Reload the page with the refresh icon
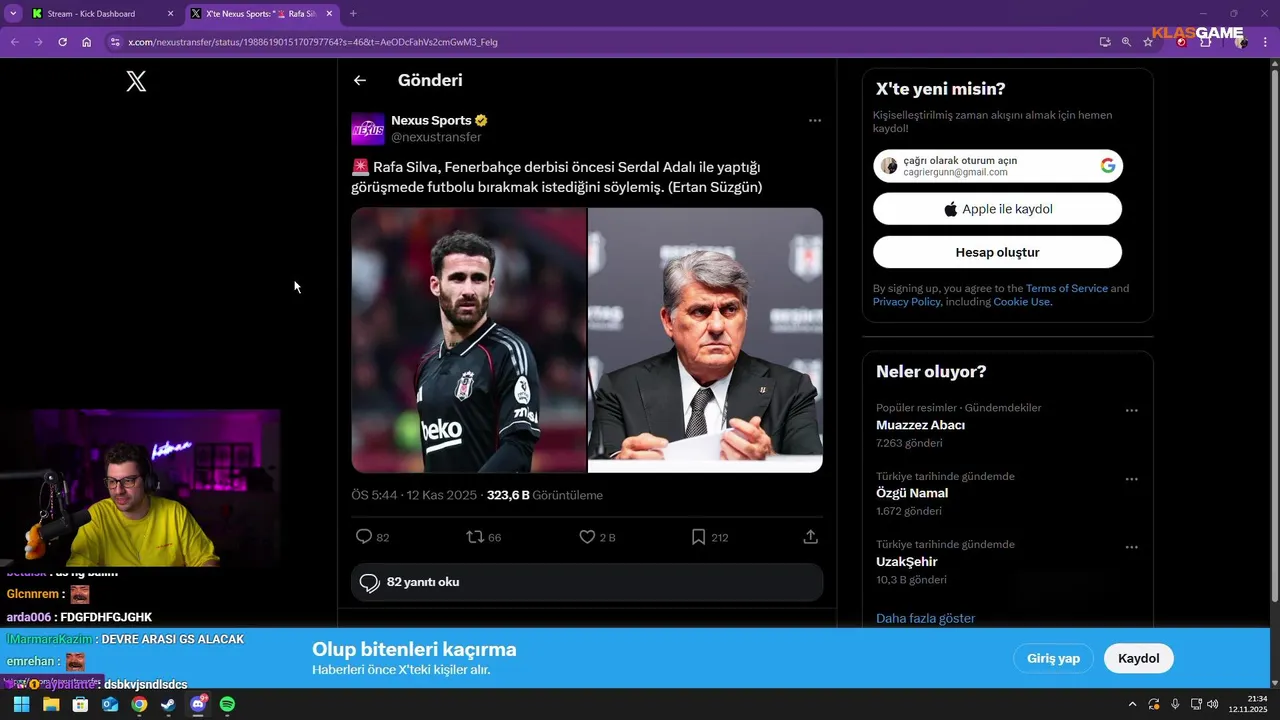Screen dimensions: 1280x720 pos(62,42)
